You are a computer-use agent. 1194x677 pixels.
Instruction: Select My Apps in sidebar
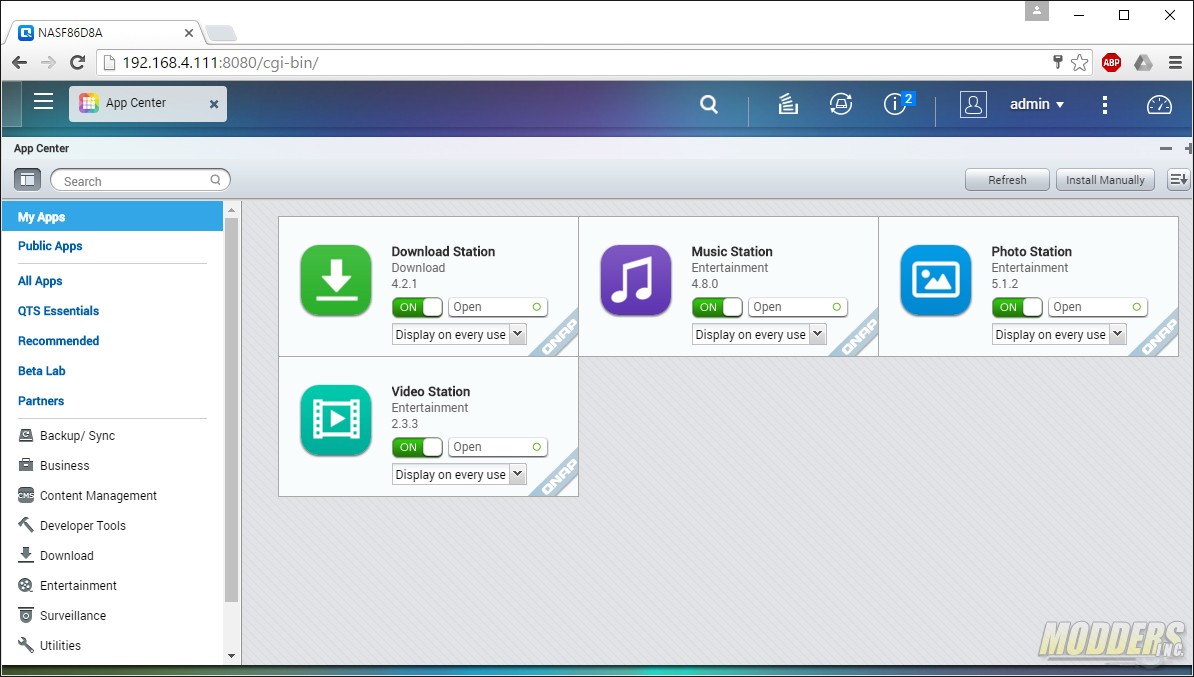[112, 217]
